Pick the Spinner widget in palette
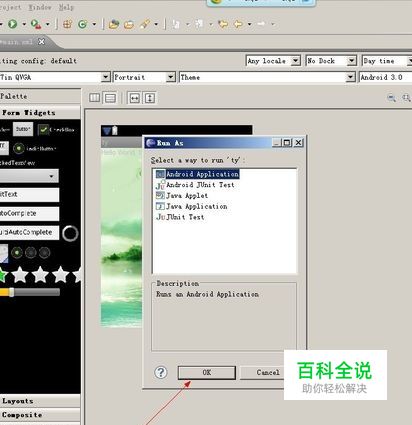 tap(29, 176)
